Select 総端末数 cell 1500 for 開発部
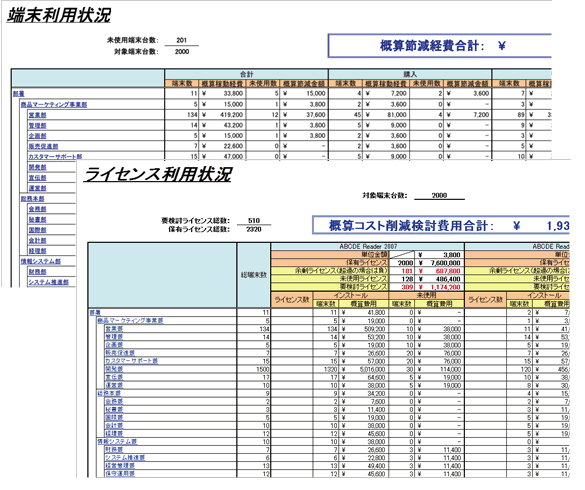Screen dimensions: 585x490 coord(263,369)
